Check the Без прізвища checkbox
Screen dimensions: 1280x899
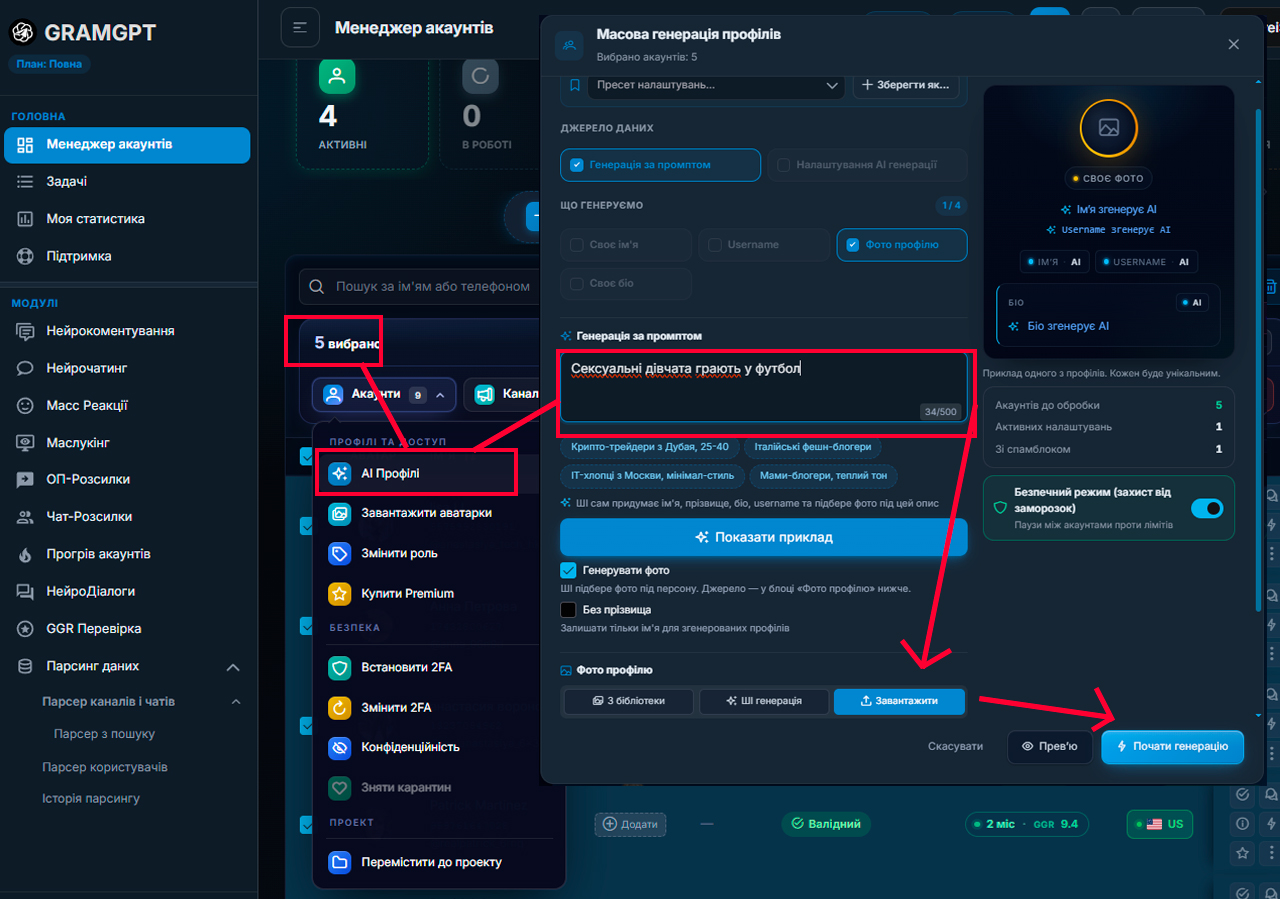pyautogui.click(x=568, y=609)
